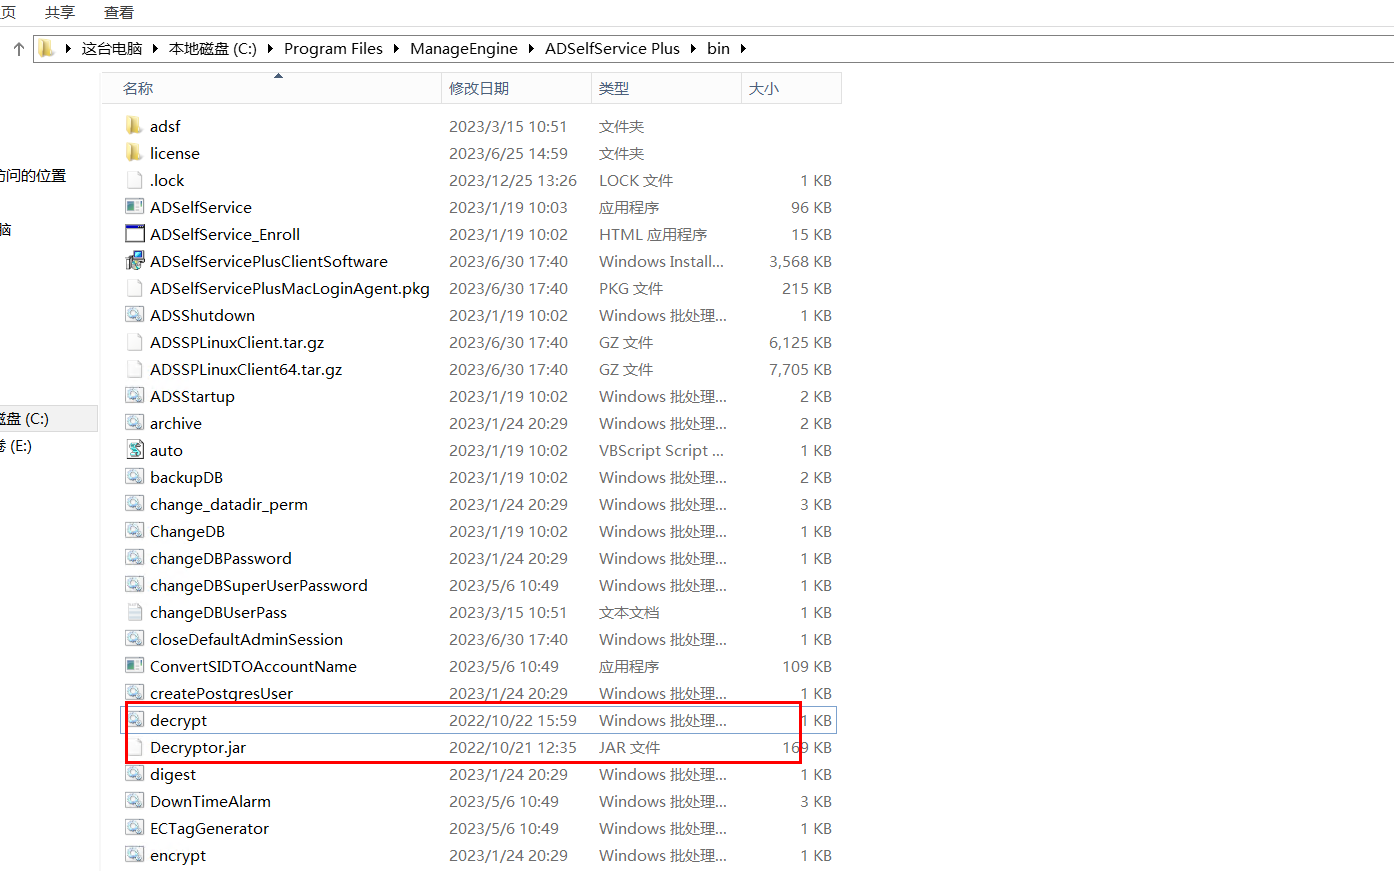
Task: Click the createPostgresUser batch file icon
Action: (x=134, y=692)
